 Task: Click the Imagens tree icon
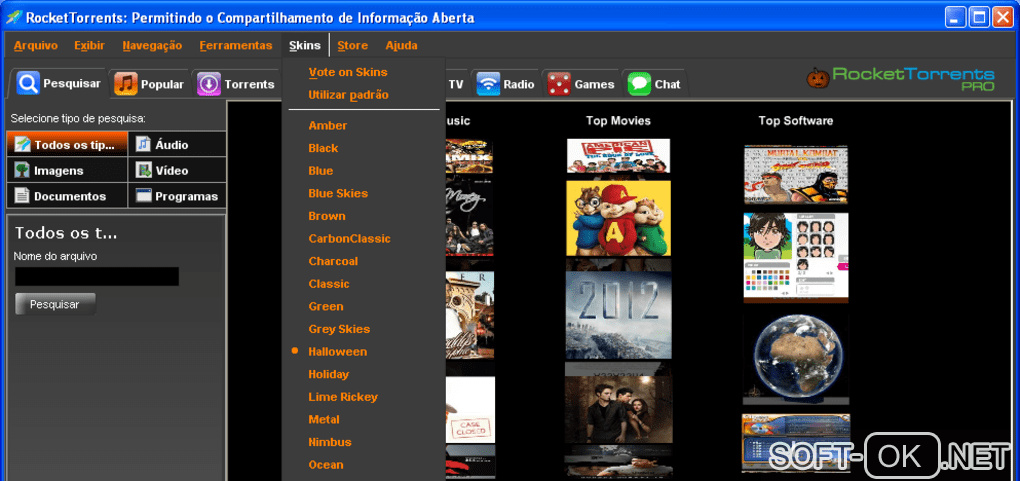click(x=22, y=171)
